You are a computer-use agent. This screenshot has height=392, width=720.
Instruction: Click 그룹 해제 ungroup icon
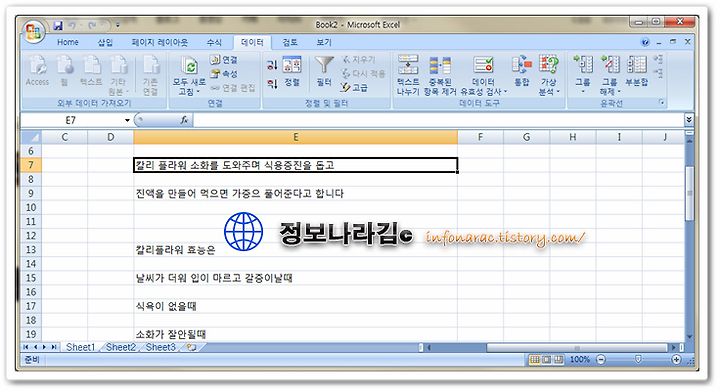(610, 65)
